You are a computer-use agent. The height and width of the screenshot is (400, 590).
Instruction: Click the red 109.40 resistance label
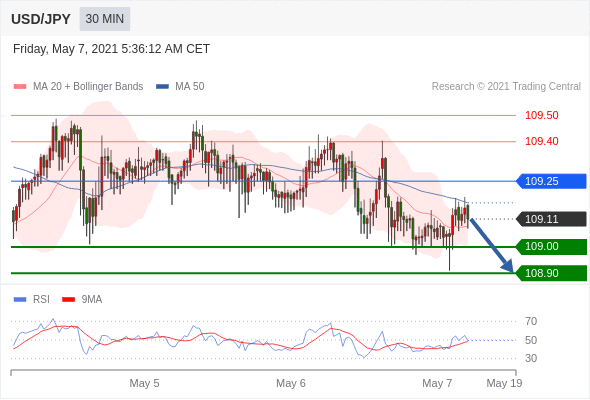tap(541, 141)
